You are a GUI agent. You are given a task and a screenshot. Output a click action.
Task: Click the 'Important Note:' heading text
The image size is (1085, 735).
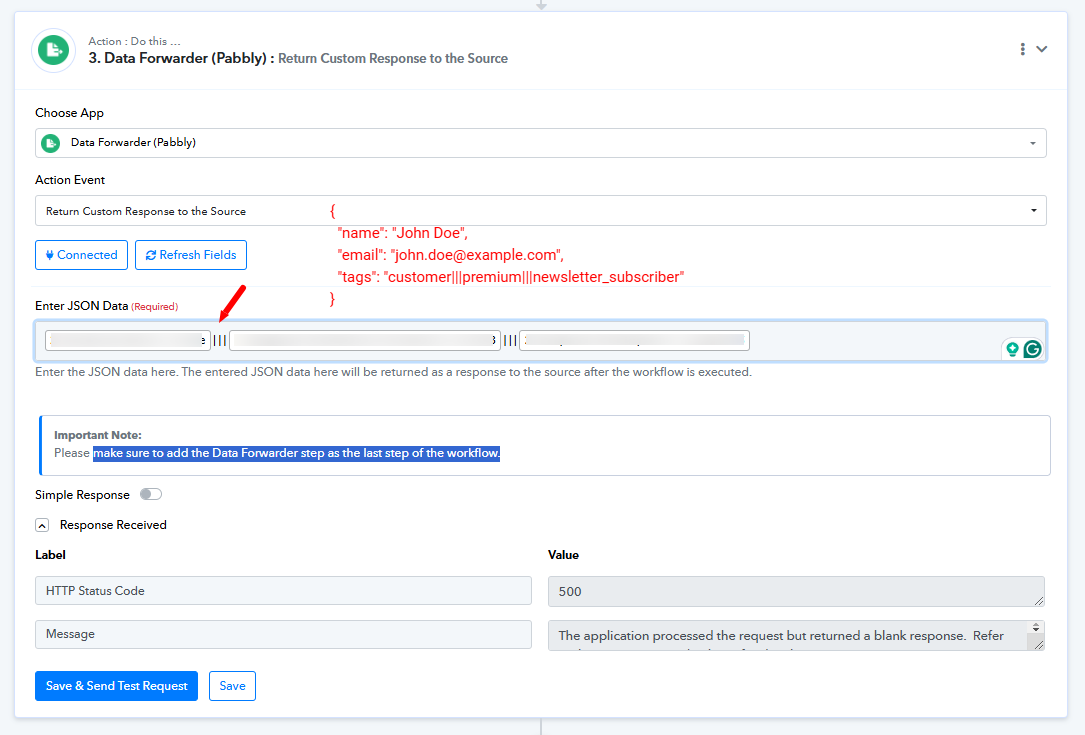coord(98,435)
